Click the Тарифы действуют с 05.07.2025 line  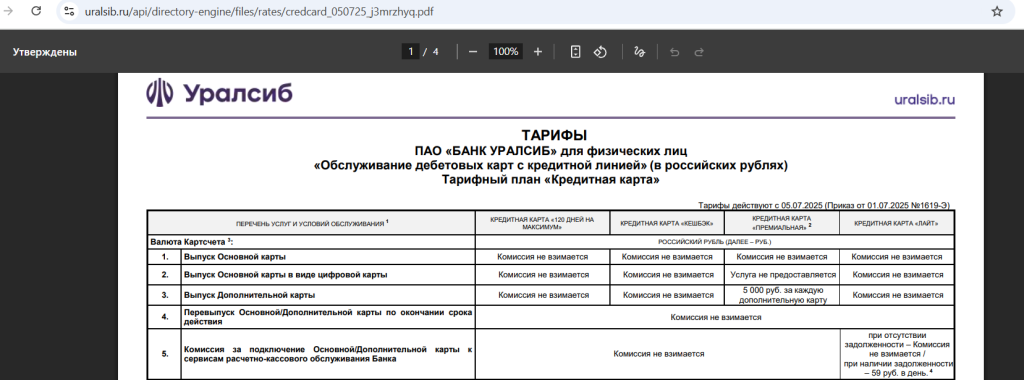point(824,205)
